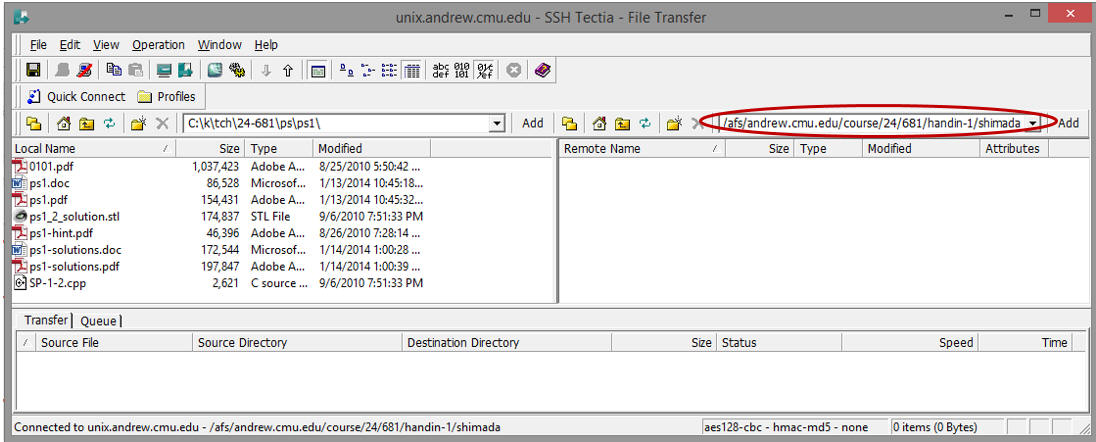Open the Help book icon

pyautogui.click(x=542, y=70)
